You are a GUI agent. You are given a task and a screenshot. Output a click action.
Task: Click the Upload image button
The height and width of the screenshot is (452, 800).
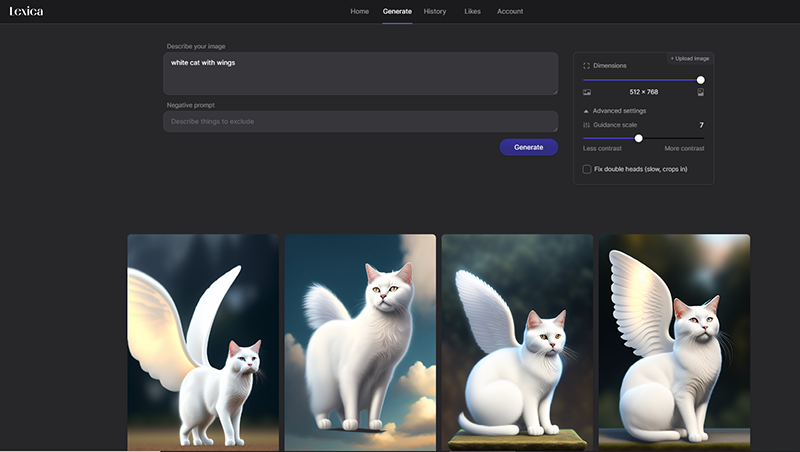click(x=690, y=58)
